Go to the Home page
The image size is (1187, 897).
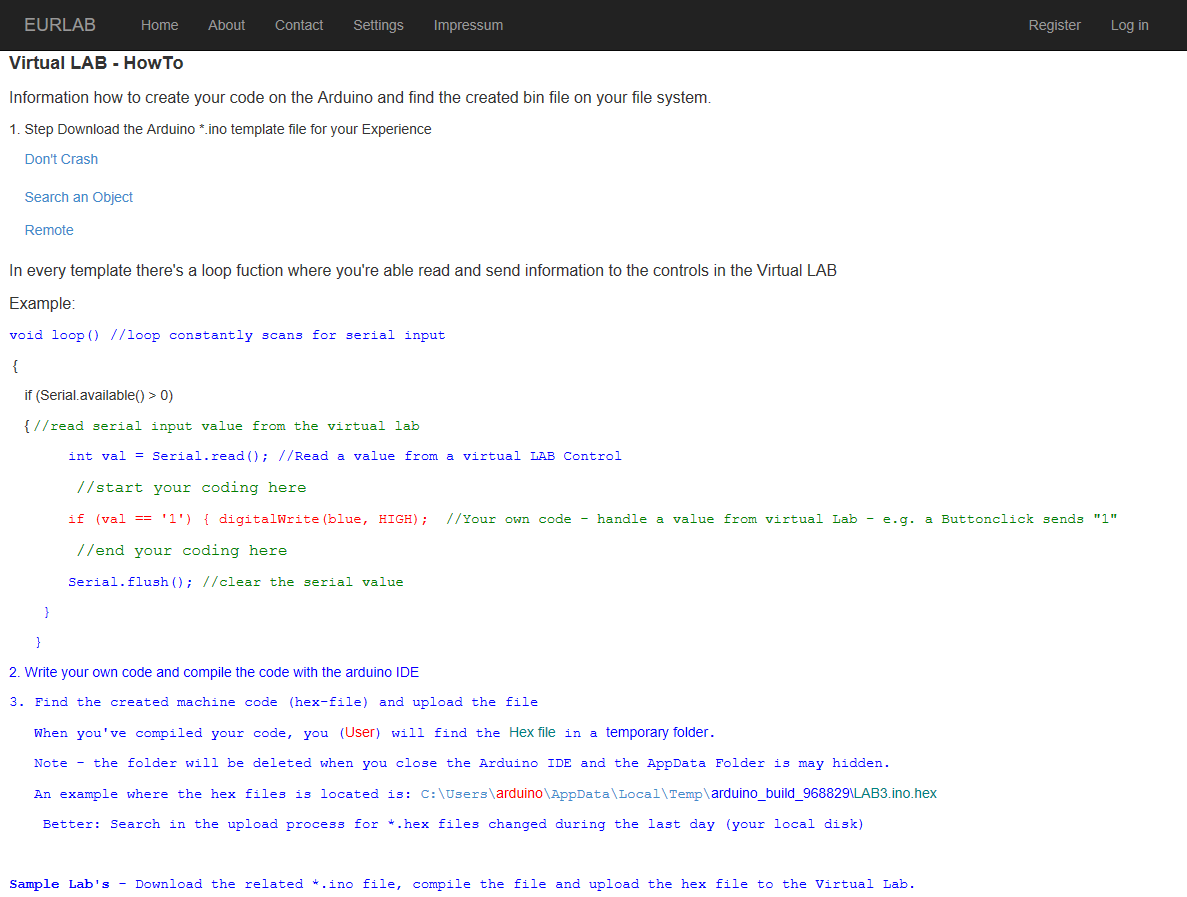[x=160, y=25]
